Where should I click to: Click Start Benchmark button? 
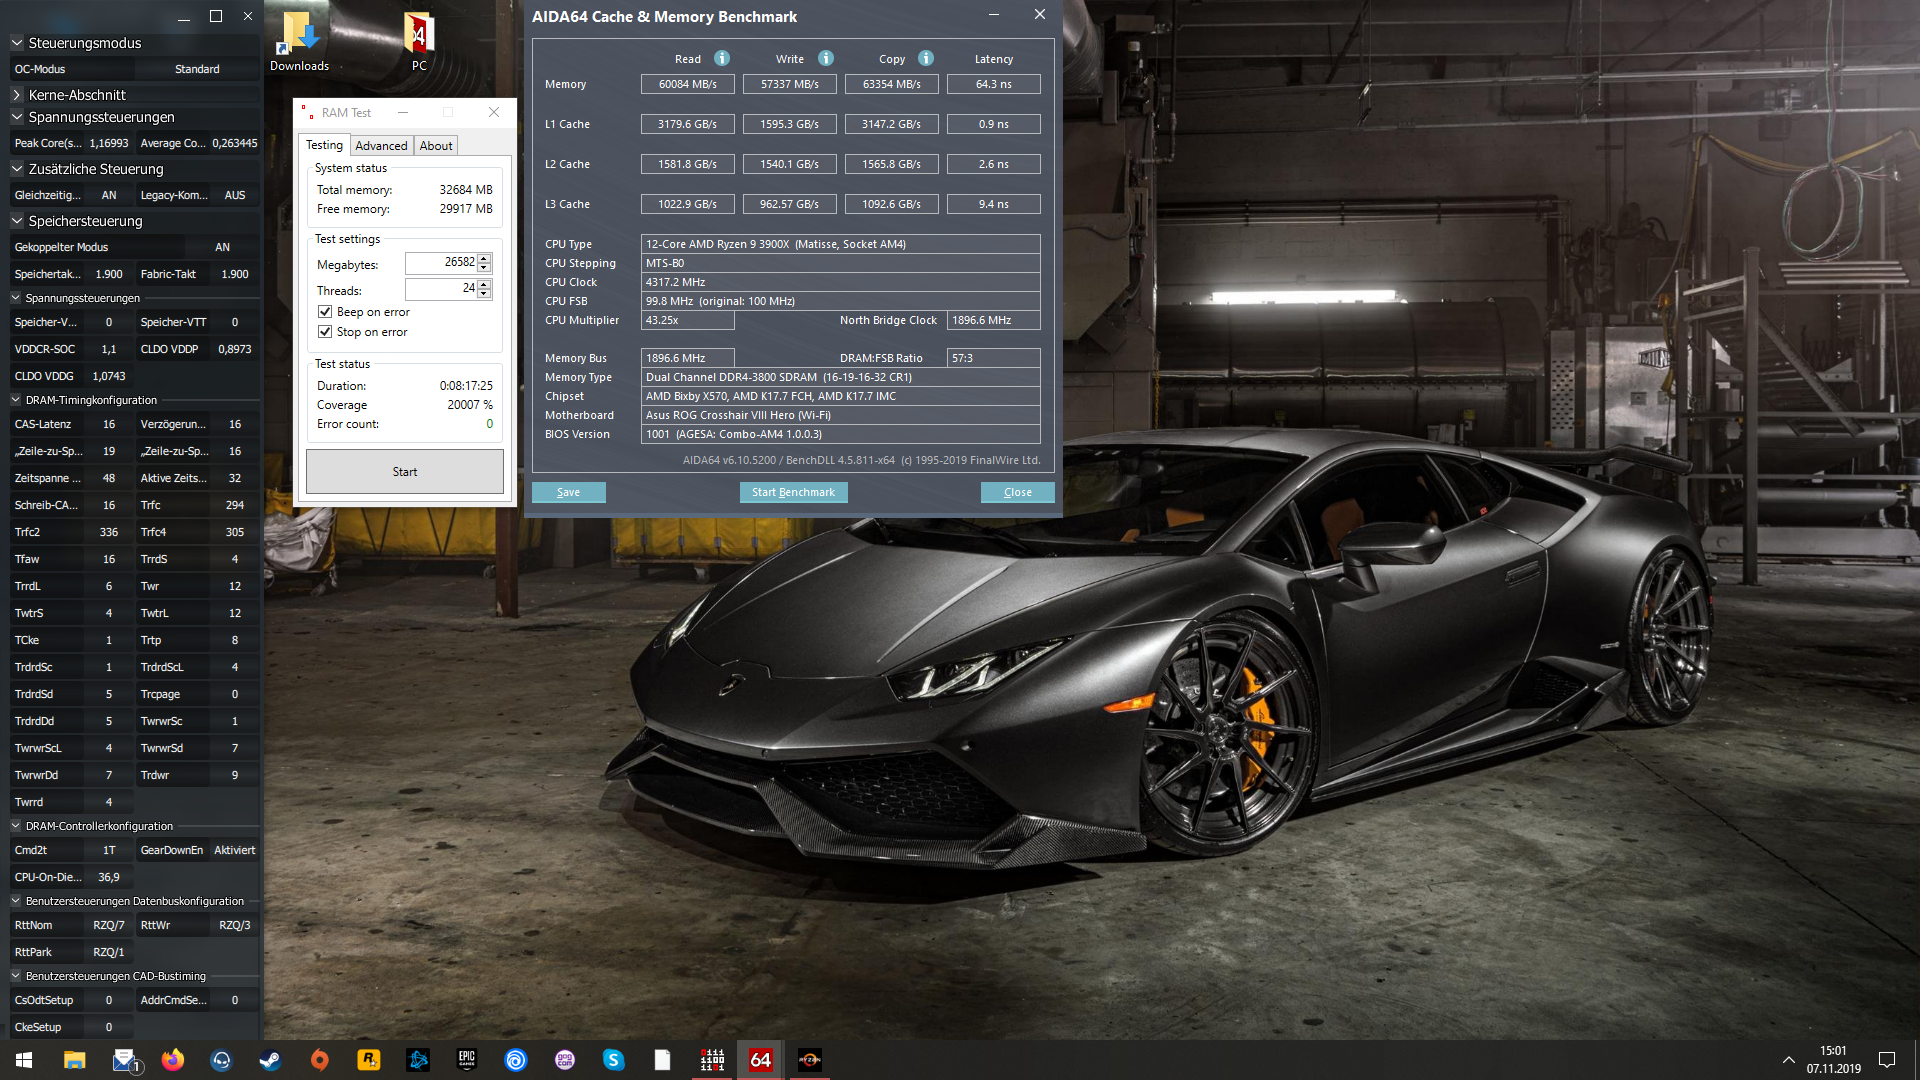point(793,492)
